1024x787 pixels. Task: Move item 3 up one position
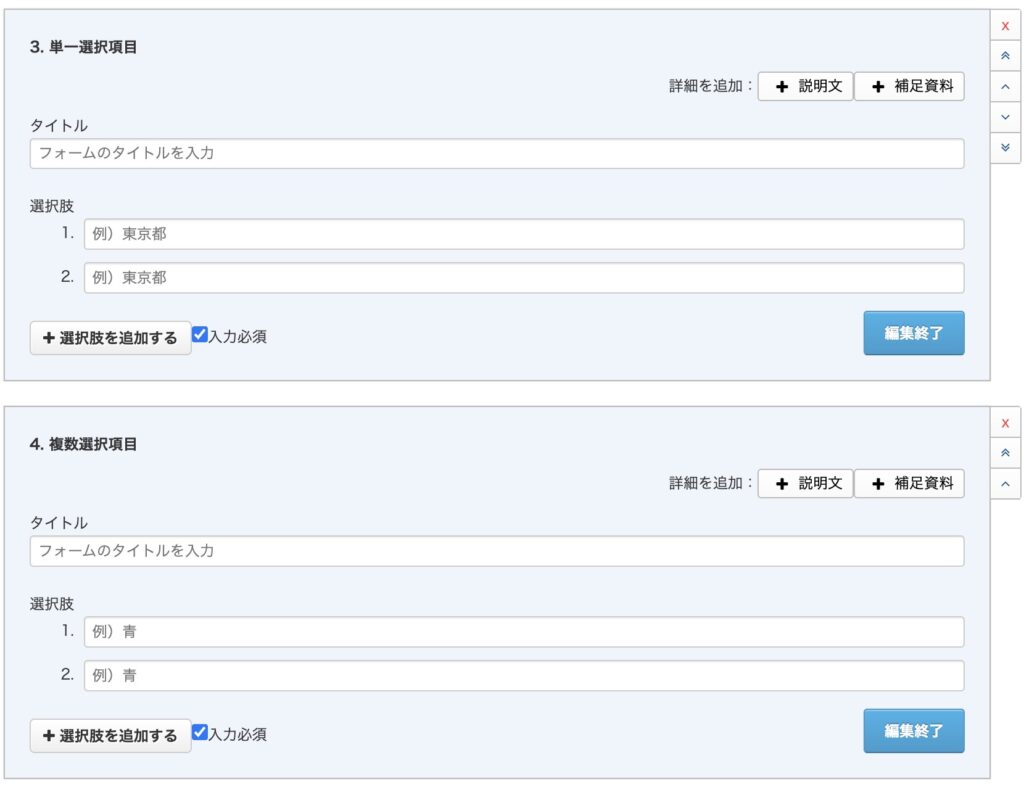click(x=1005, y=87)
